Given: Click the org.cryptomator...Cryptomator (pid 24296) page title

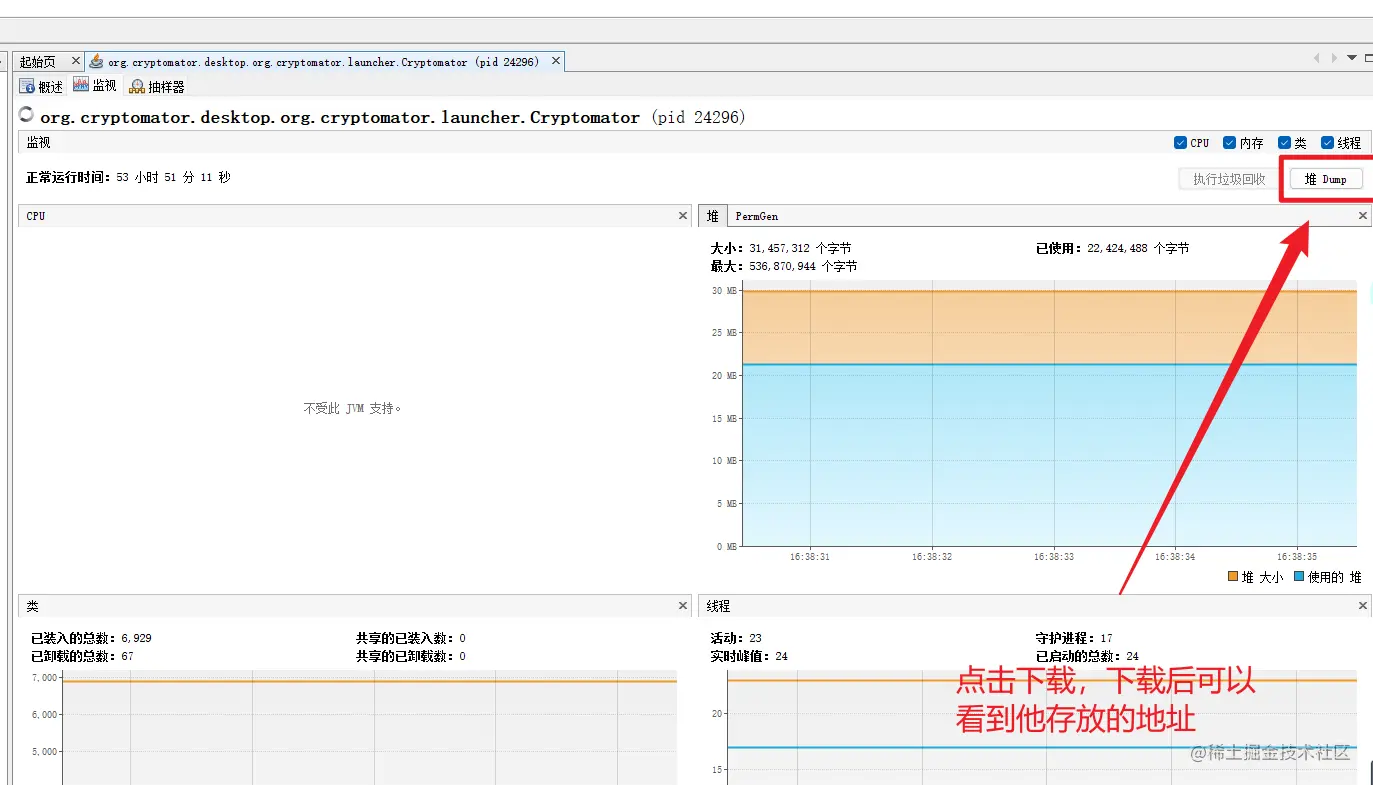Looking at the screenshot, I should coord(393,117).
